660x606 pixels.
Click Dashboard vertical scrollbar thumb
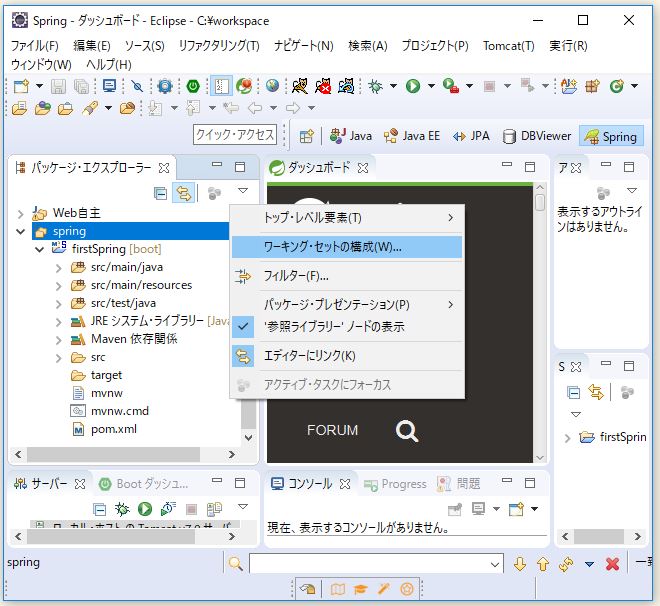point(540,202)
